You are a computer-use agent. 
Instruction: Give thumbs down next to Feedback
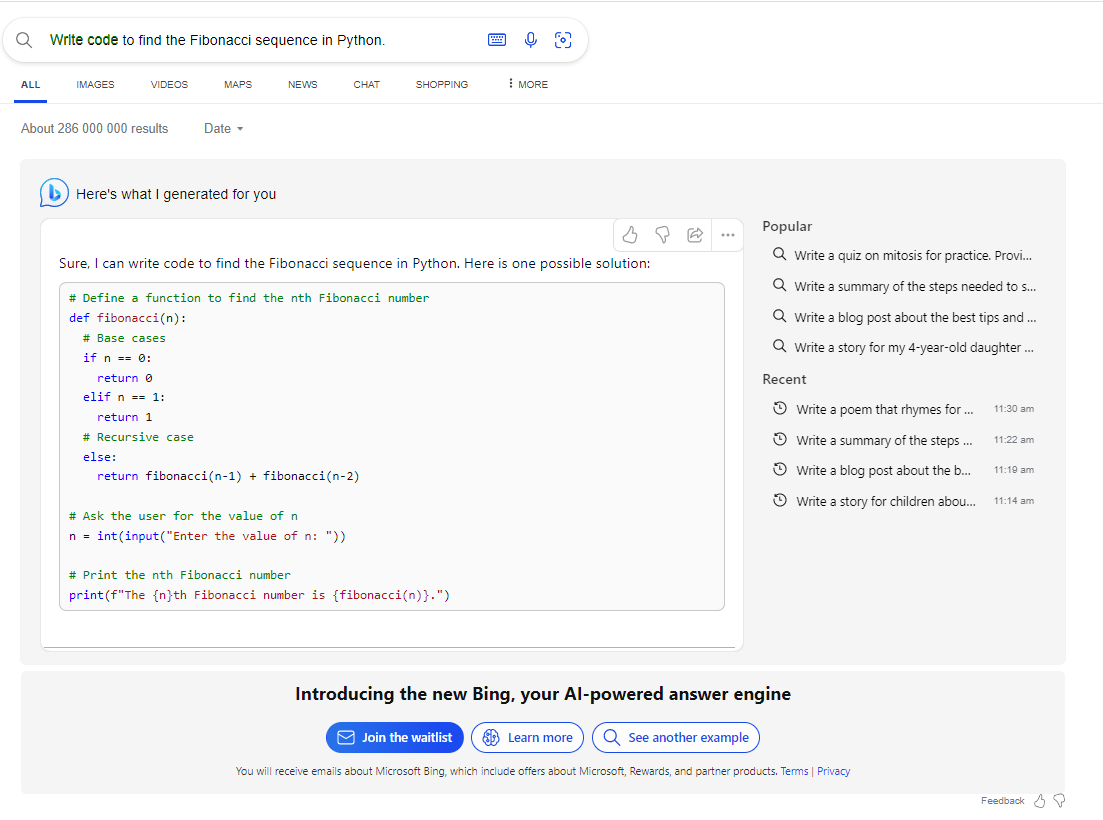pyautogui.click(x=1059, y=801)
